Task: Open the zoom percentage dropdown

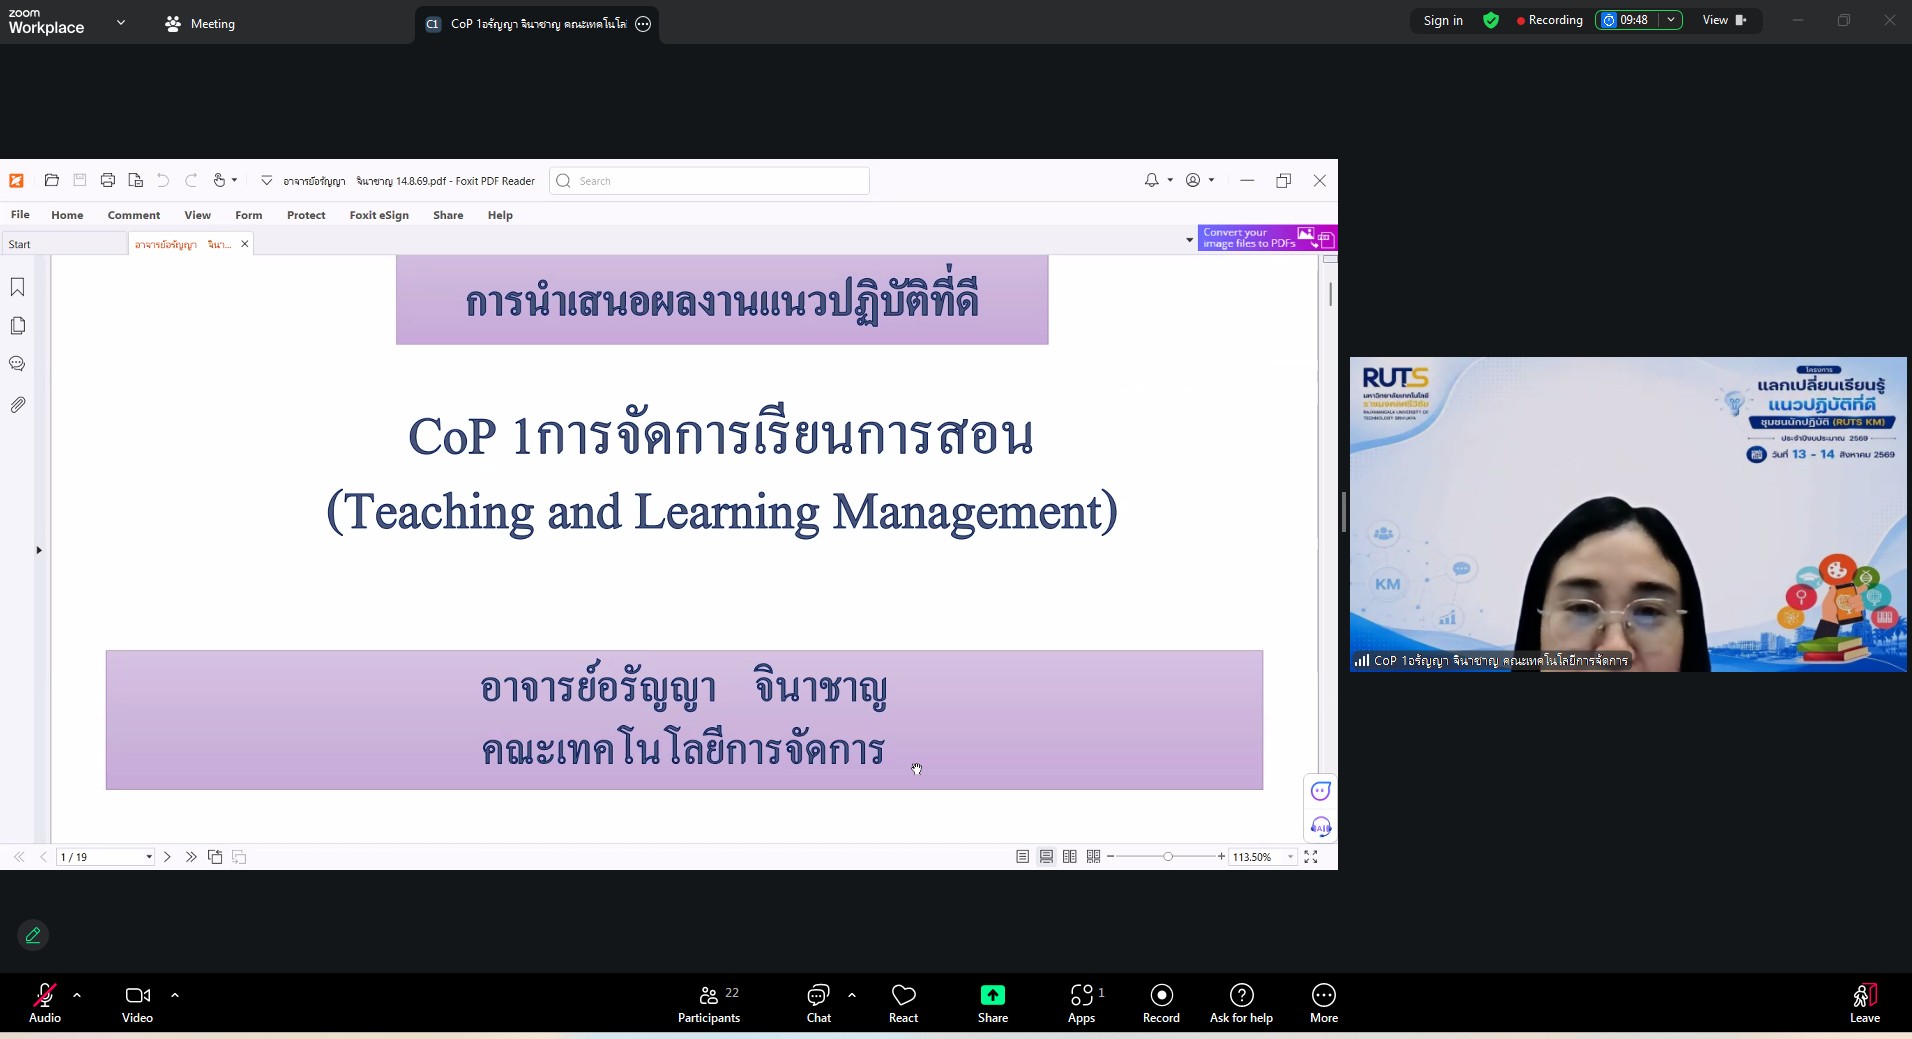Action: 1290,857
